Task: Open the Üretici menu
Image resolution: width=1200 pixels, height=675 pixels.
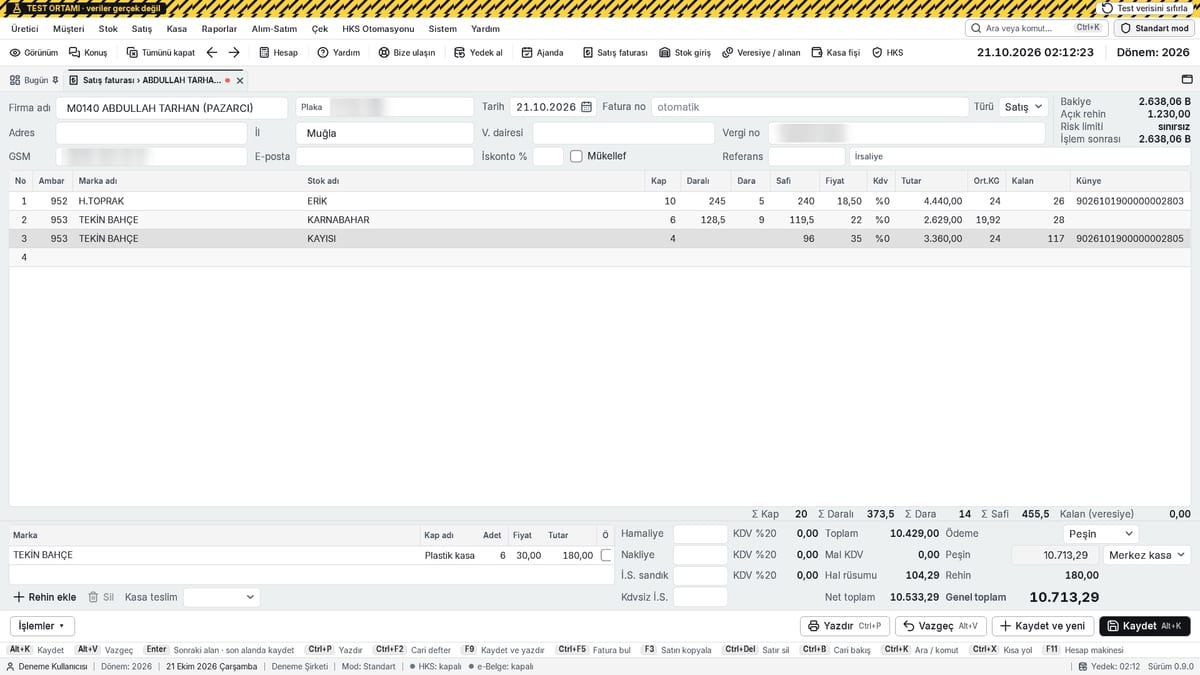Action: (25, 29)
